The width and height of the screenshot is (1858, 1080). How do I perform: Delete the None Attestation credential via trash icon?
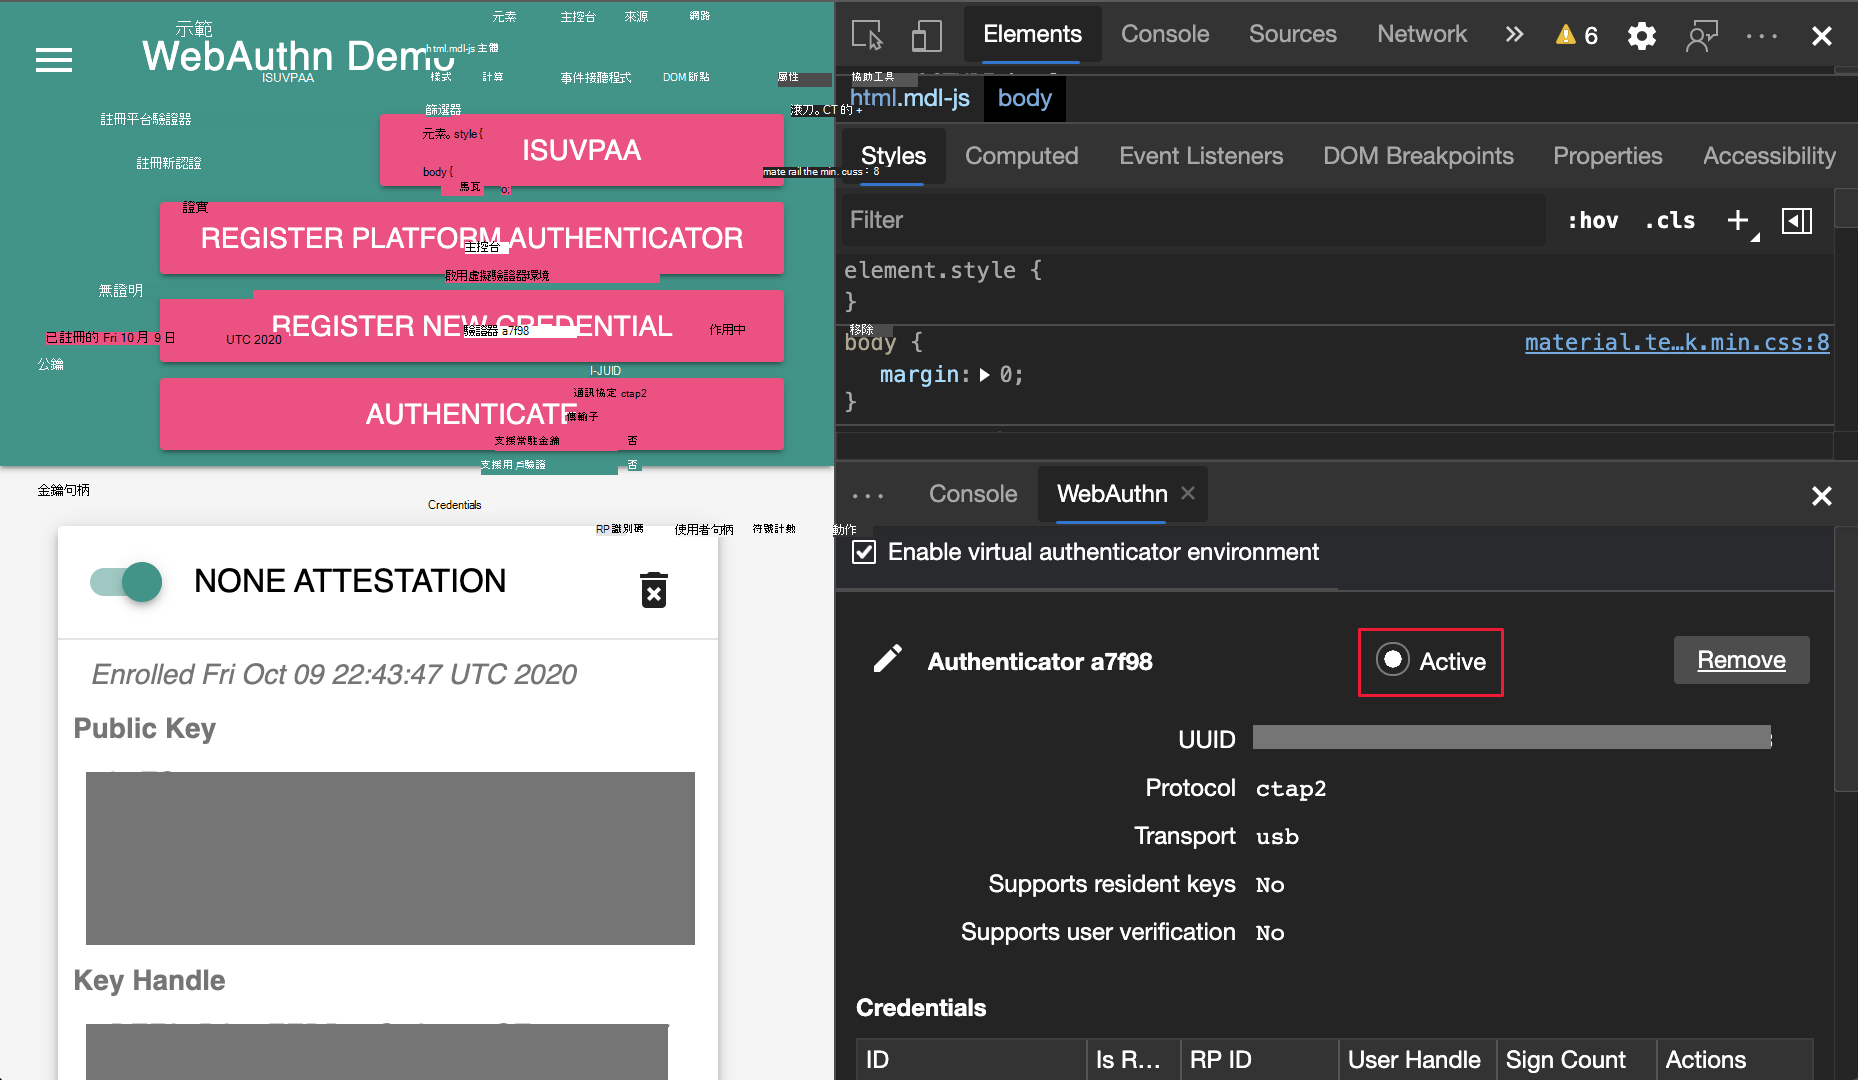[x=653, y=591]
